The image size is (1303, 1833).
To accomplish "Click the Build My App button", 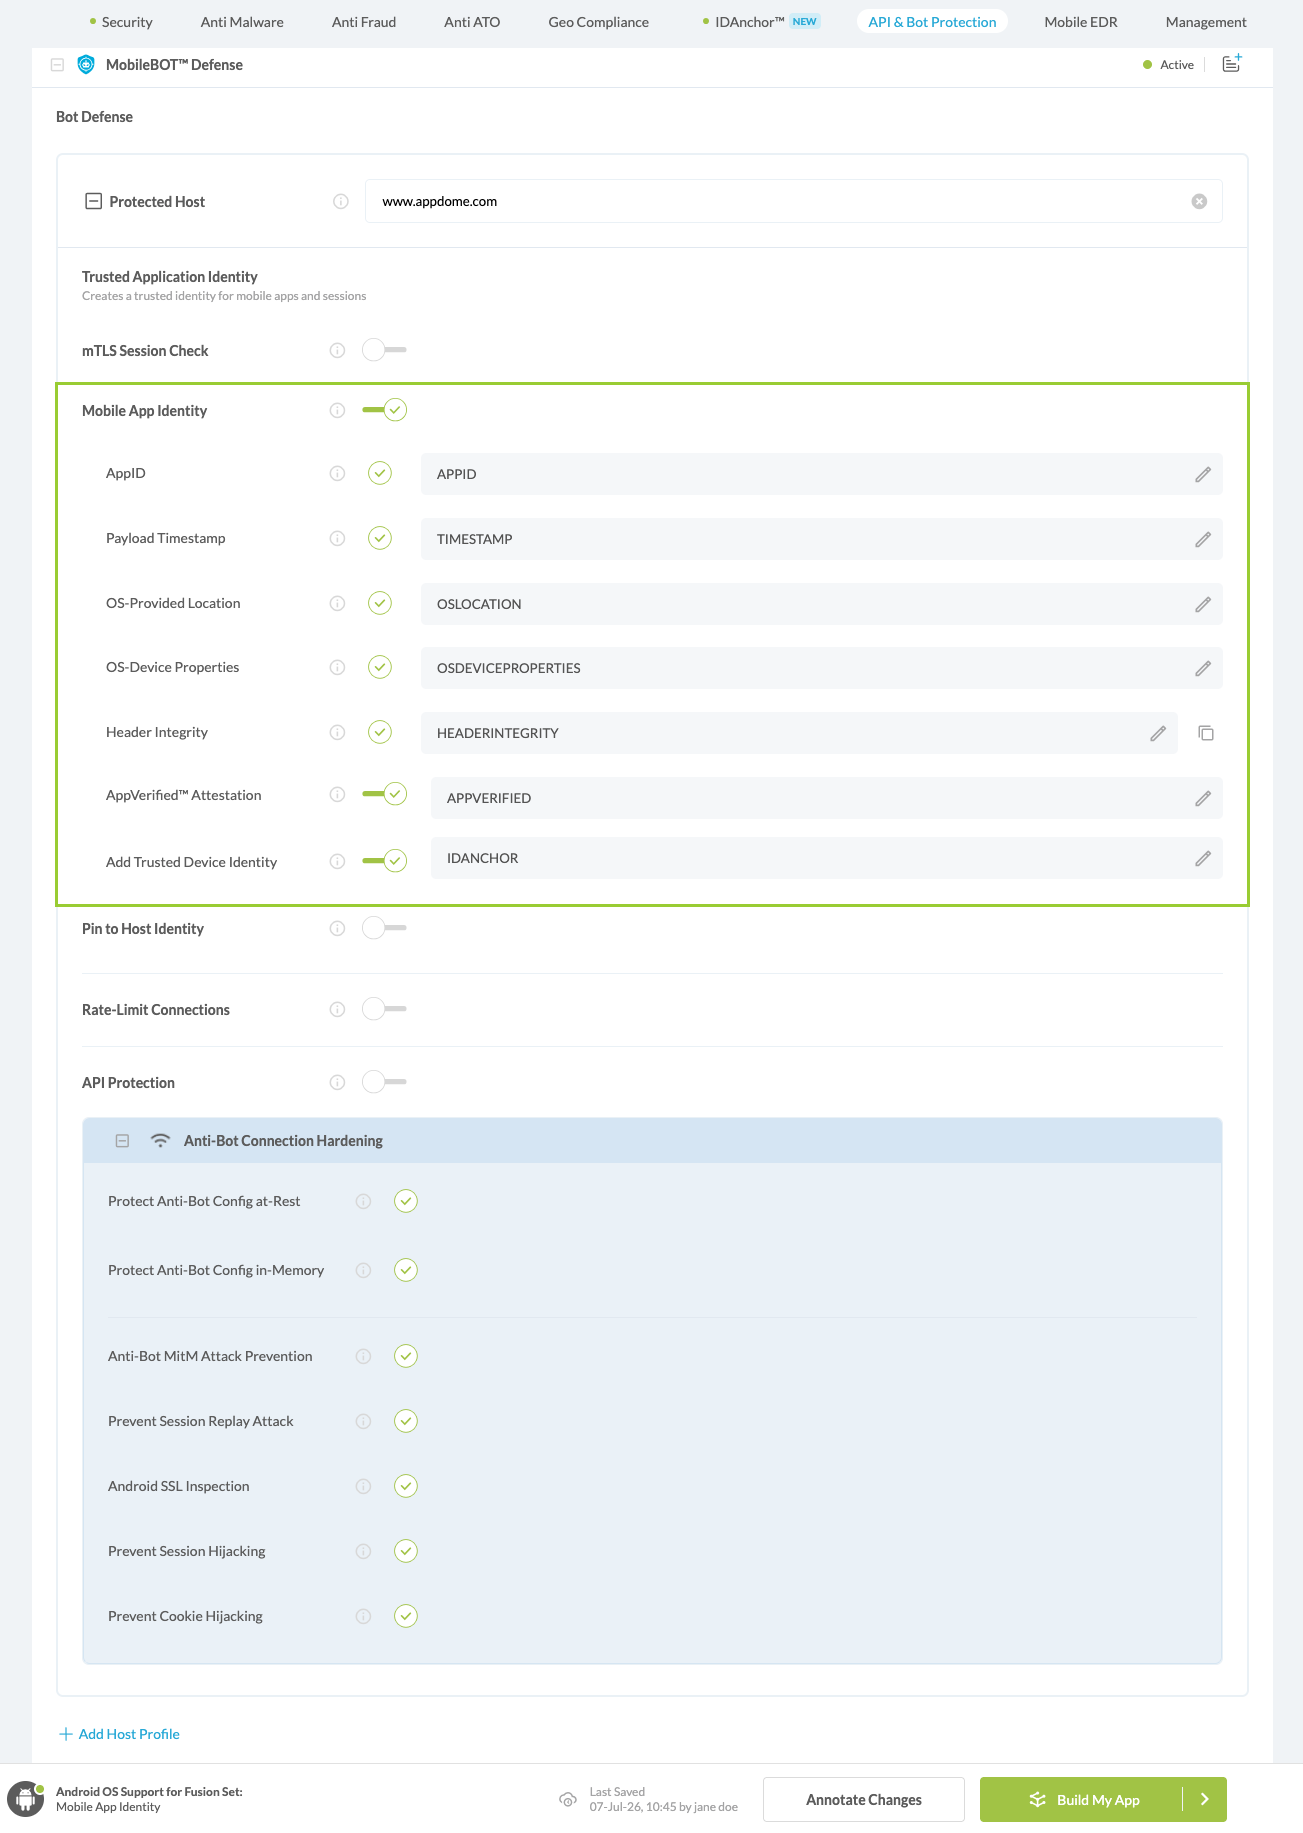I will click(x=1082, y=1800).
